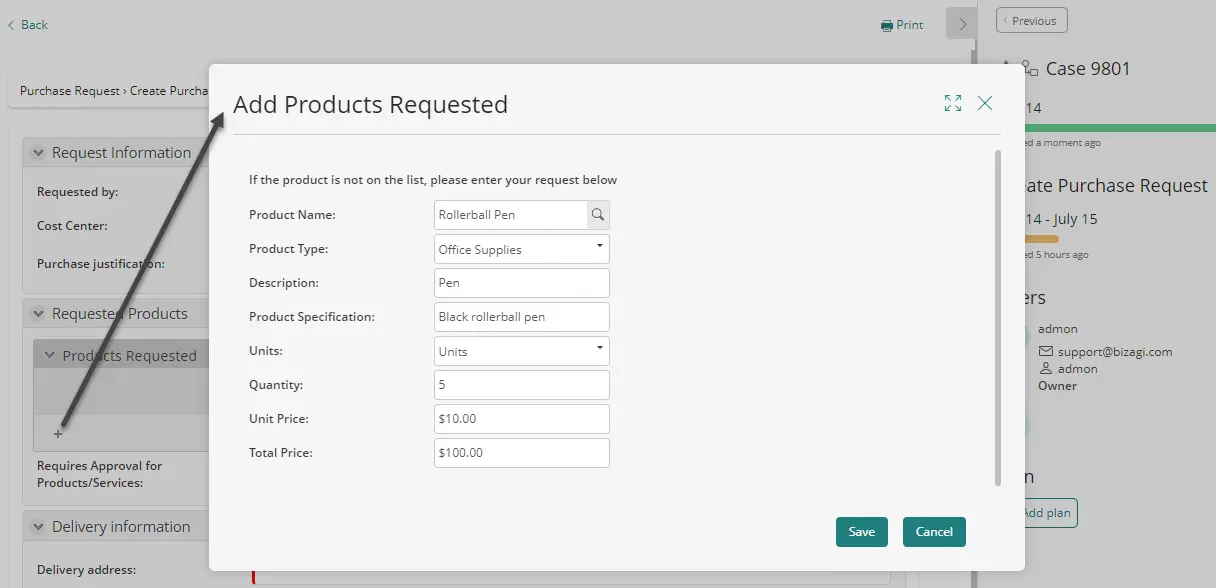1216x588 pixels.
Task: Click the Purchase Request breadcrumb
Action: coord(70,91)
